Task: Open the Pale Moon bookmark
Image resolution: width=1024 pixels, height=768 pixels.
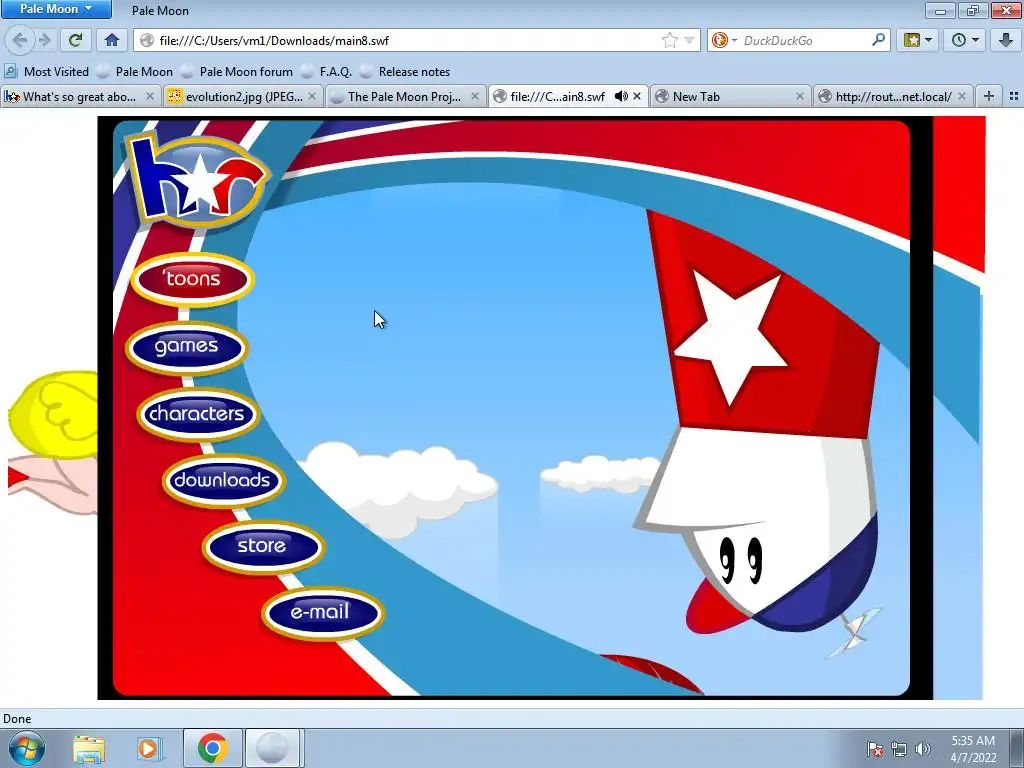Action: coord(135,72)
